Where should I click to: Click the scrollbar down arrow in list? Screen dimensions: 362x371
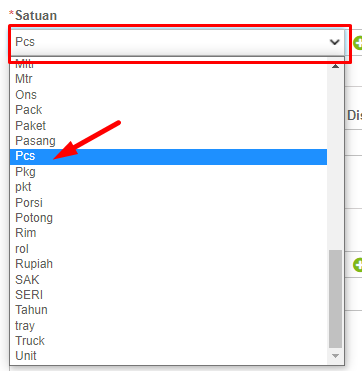[335, 356]
